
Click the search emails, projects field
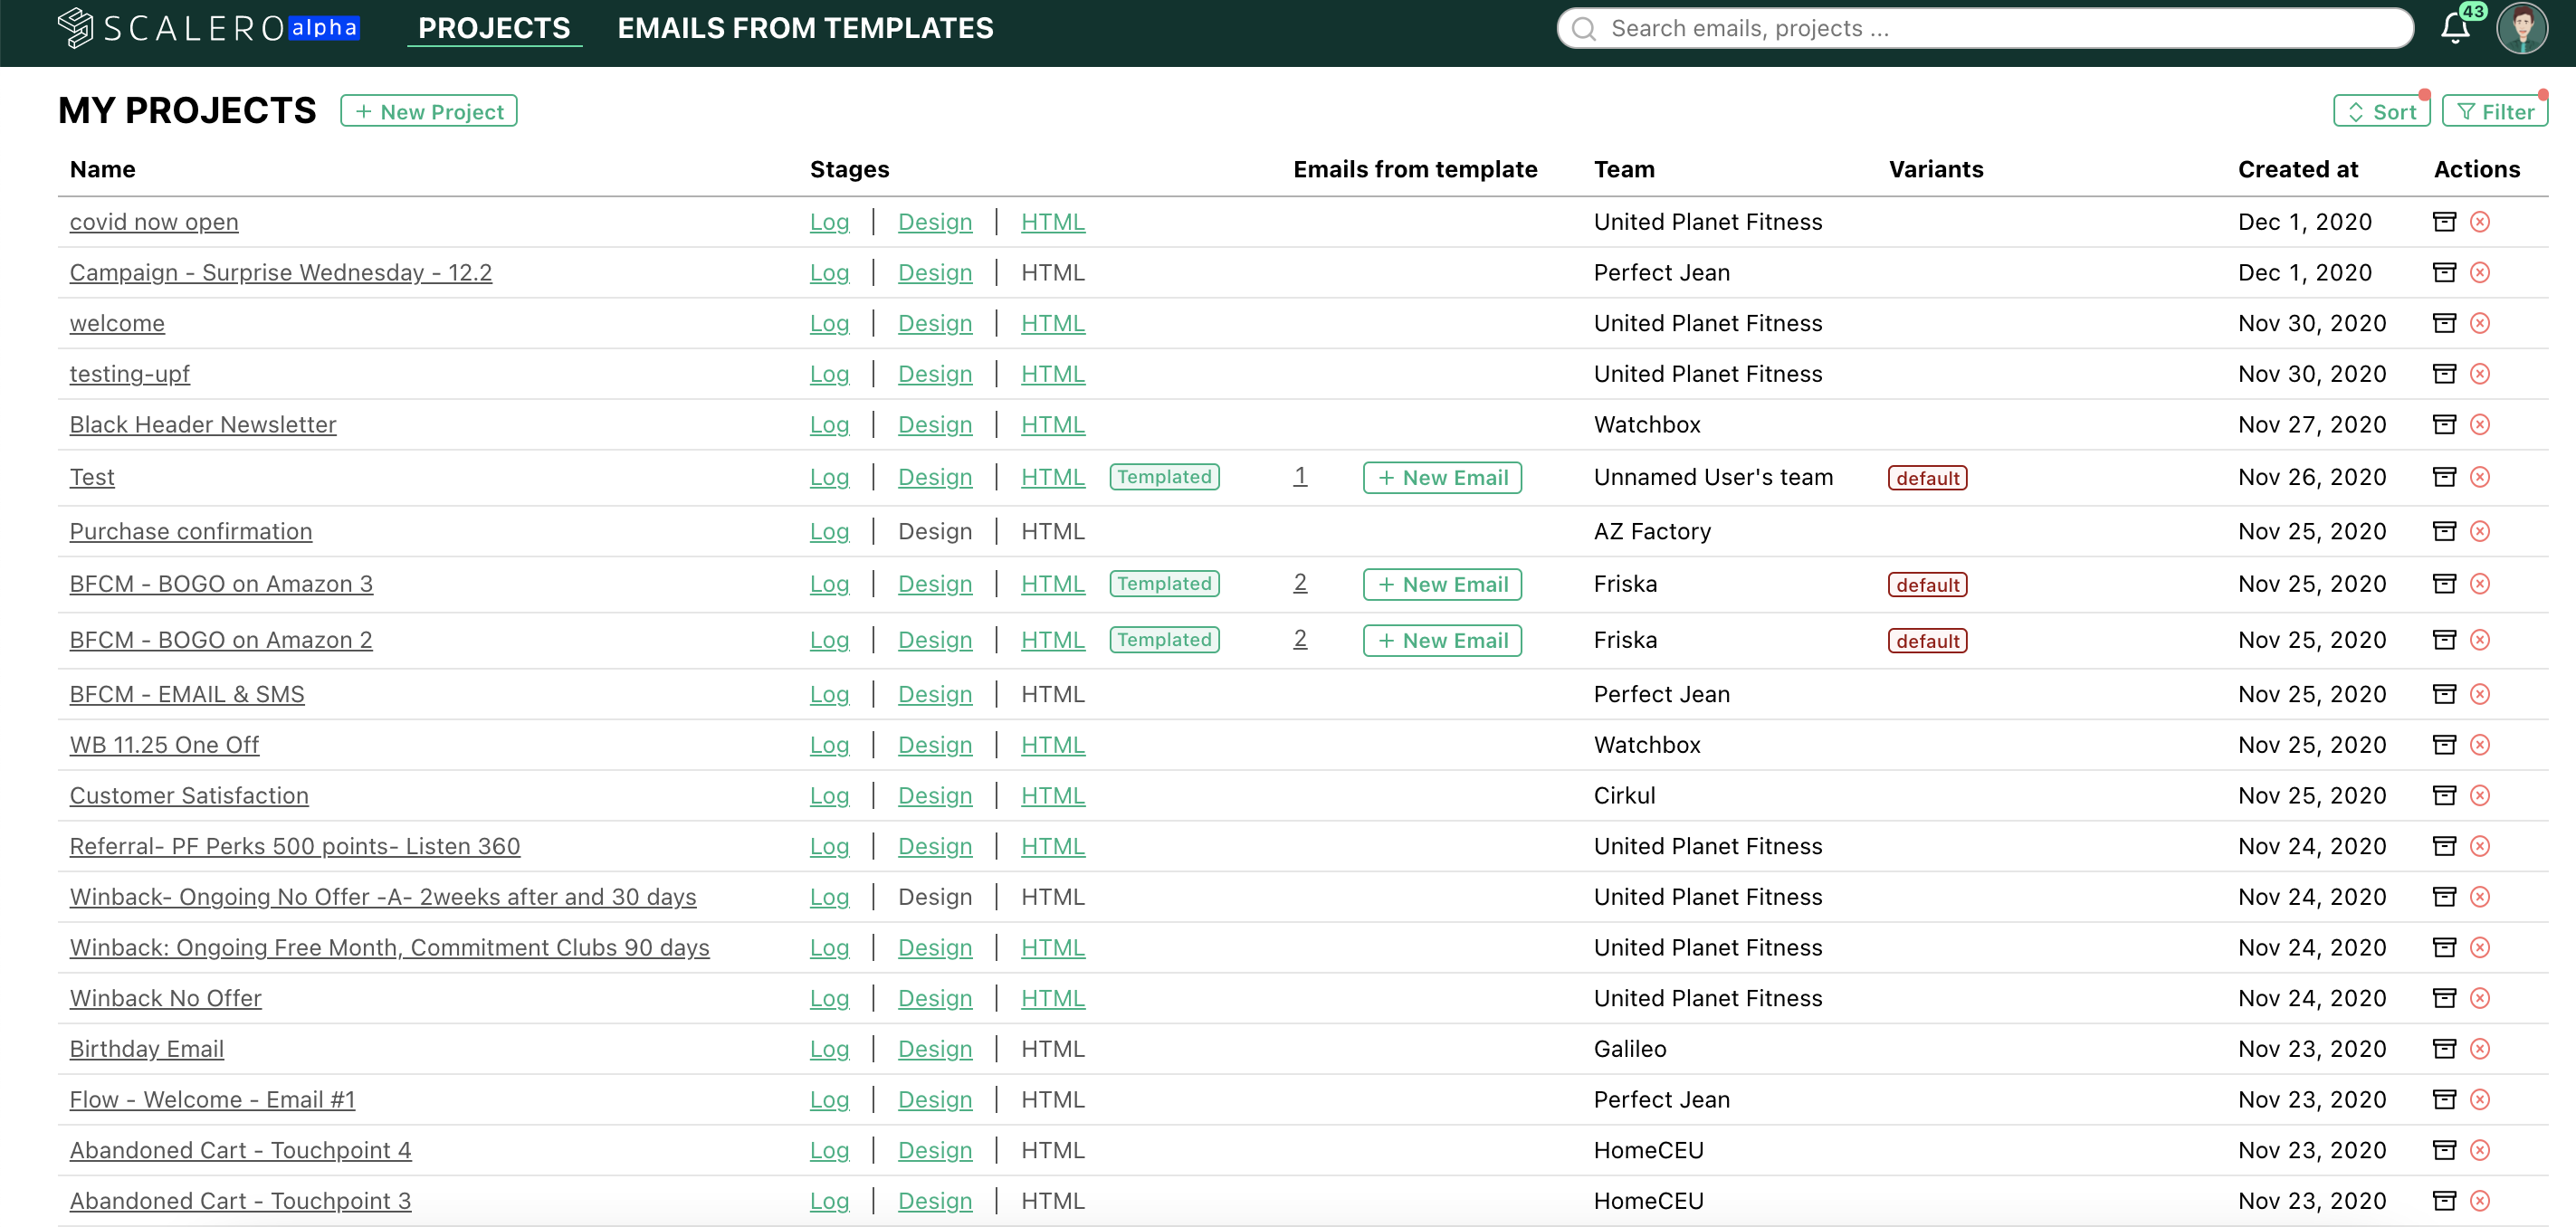click(1984, 28)
